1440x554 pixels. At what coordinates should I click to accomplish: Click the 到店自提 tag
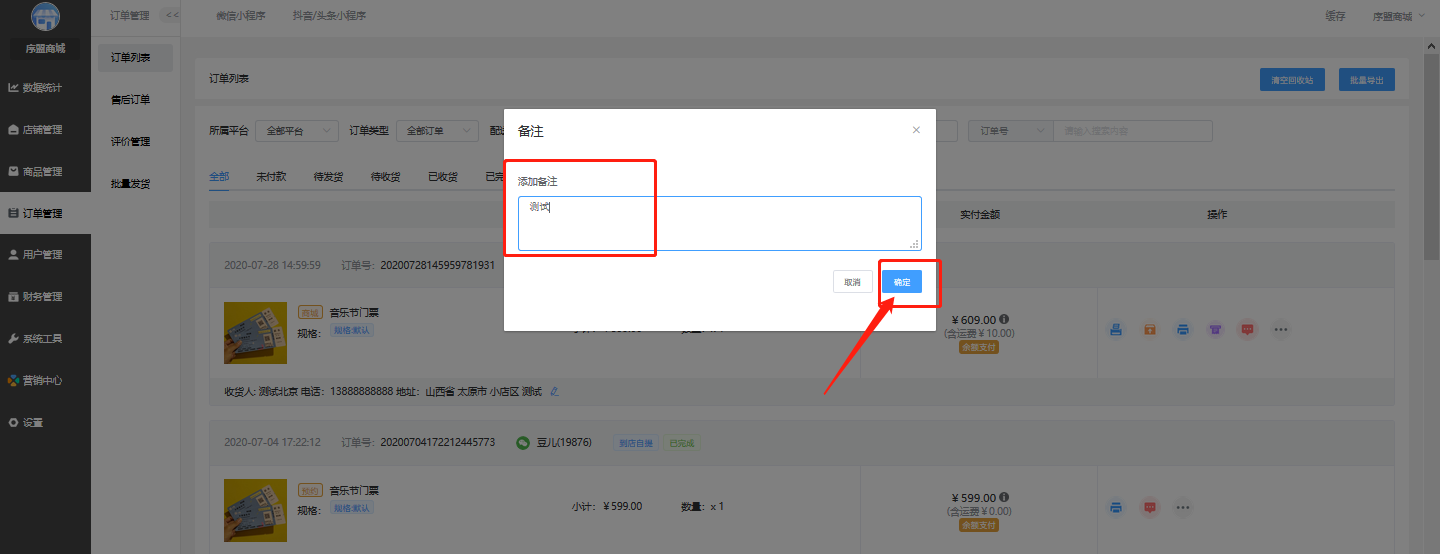click(634, 443)
